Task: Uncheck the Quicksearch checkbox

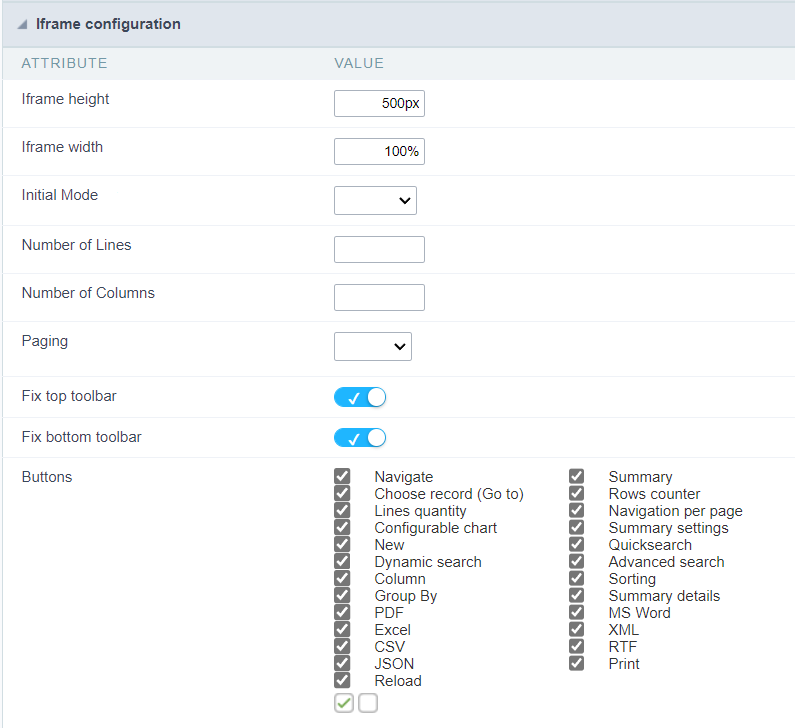Action: click(x=576, y=544)
